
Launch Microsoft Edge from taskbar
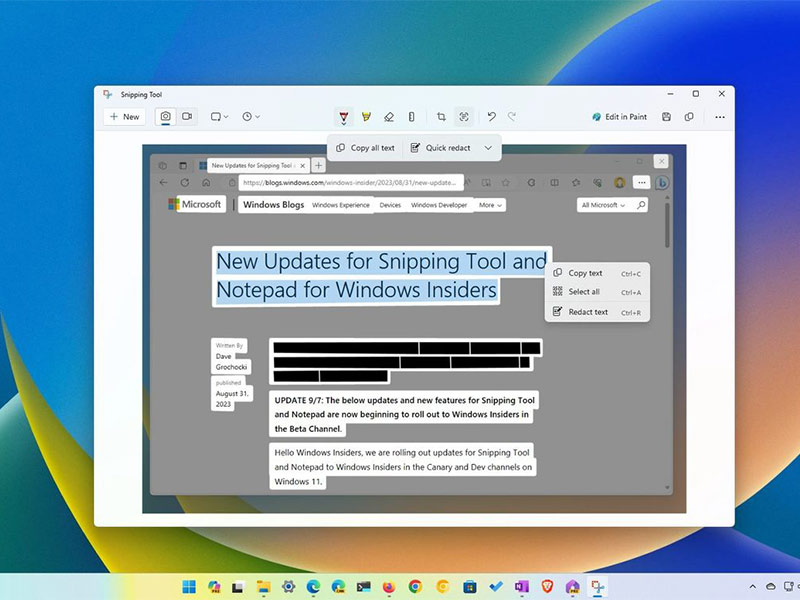tap(313, 587)
